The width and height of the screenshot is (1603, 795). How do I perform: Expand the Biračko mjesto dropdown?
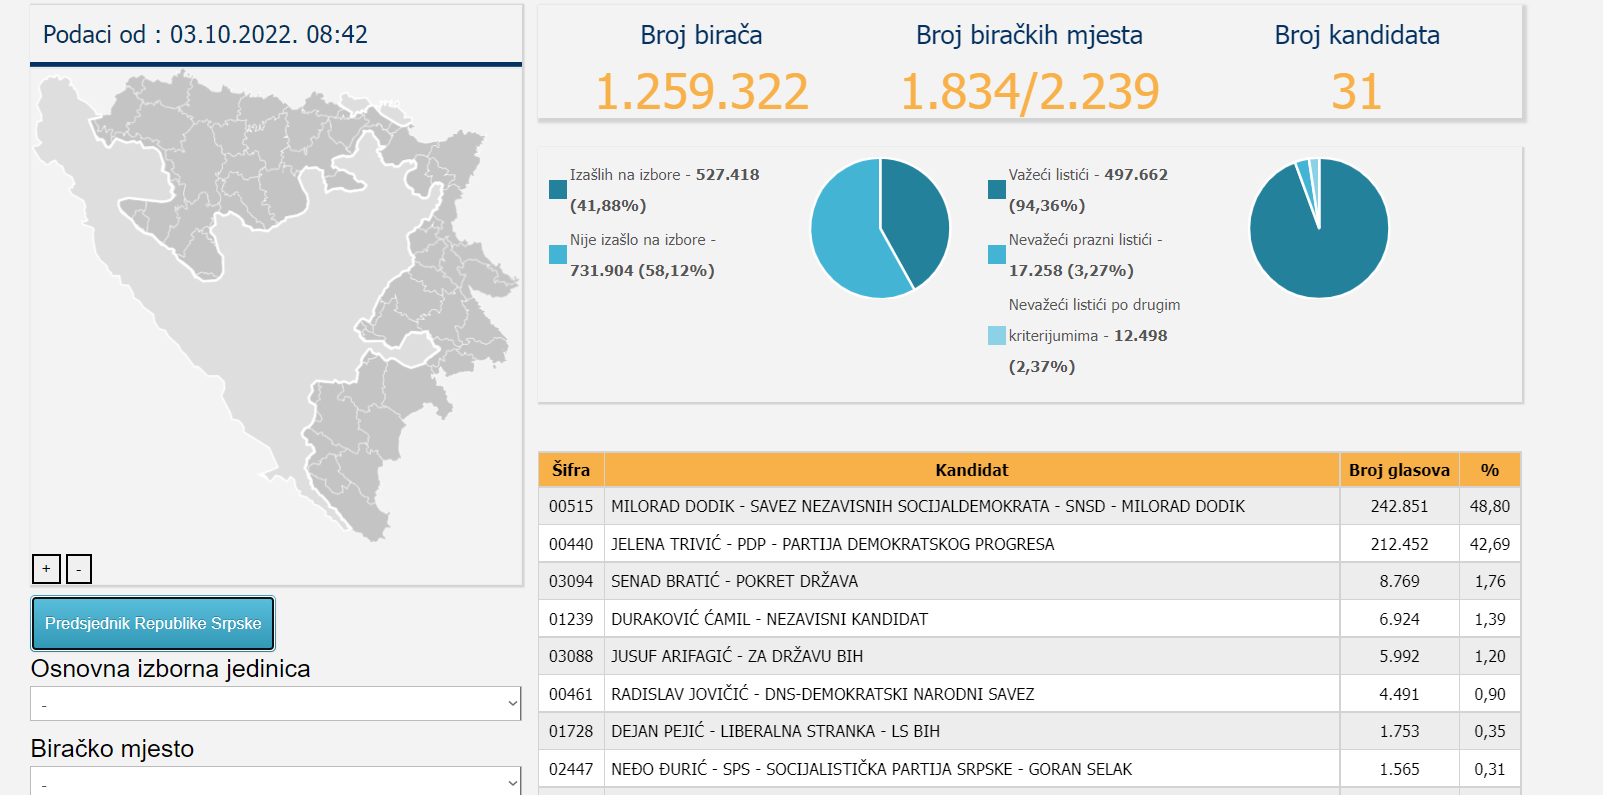click(276, 781)
